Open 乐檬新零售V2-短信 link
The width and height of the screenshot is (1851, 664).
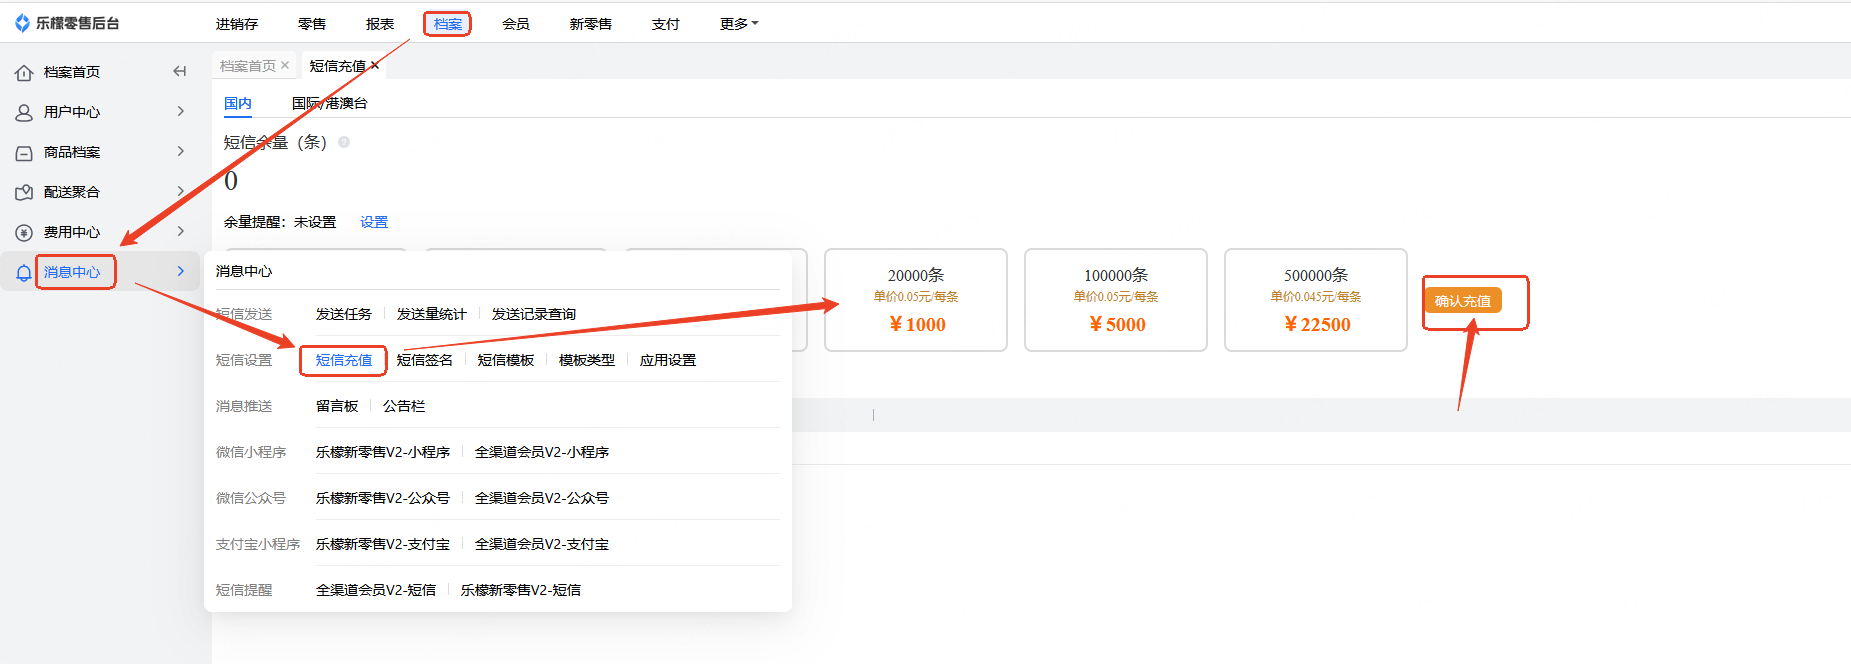click(x=521, y=590)
